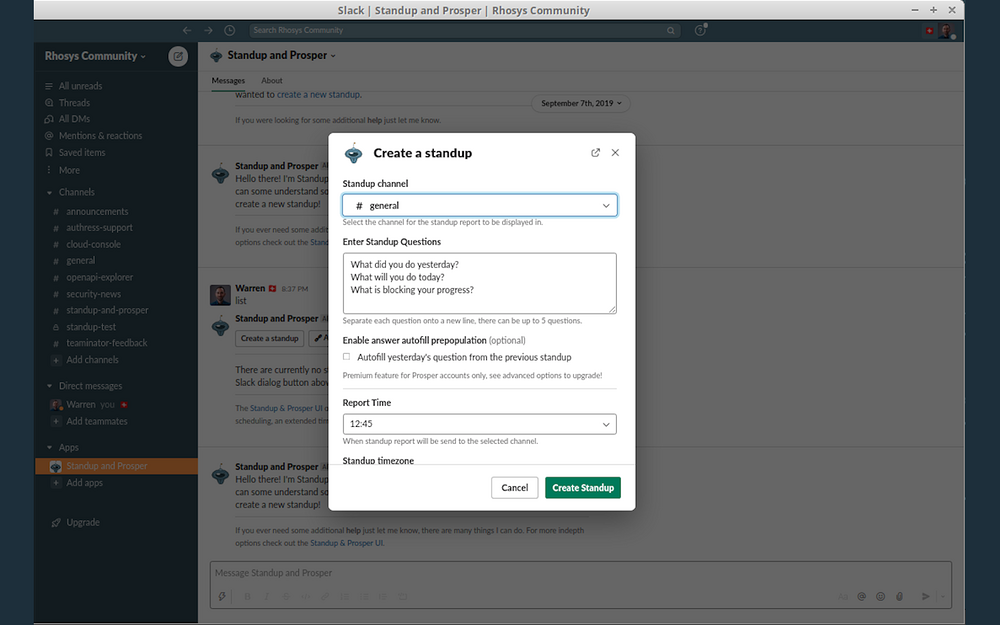Open the dialog in a new window
Image resolution: width=1000 pixels, height=625 pixels.
coord(595,152)
